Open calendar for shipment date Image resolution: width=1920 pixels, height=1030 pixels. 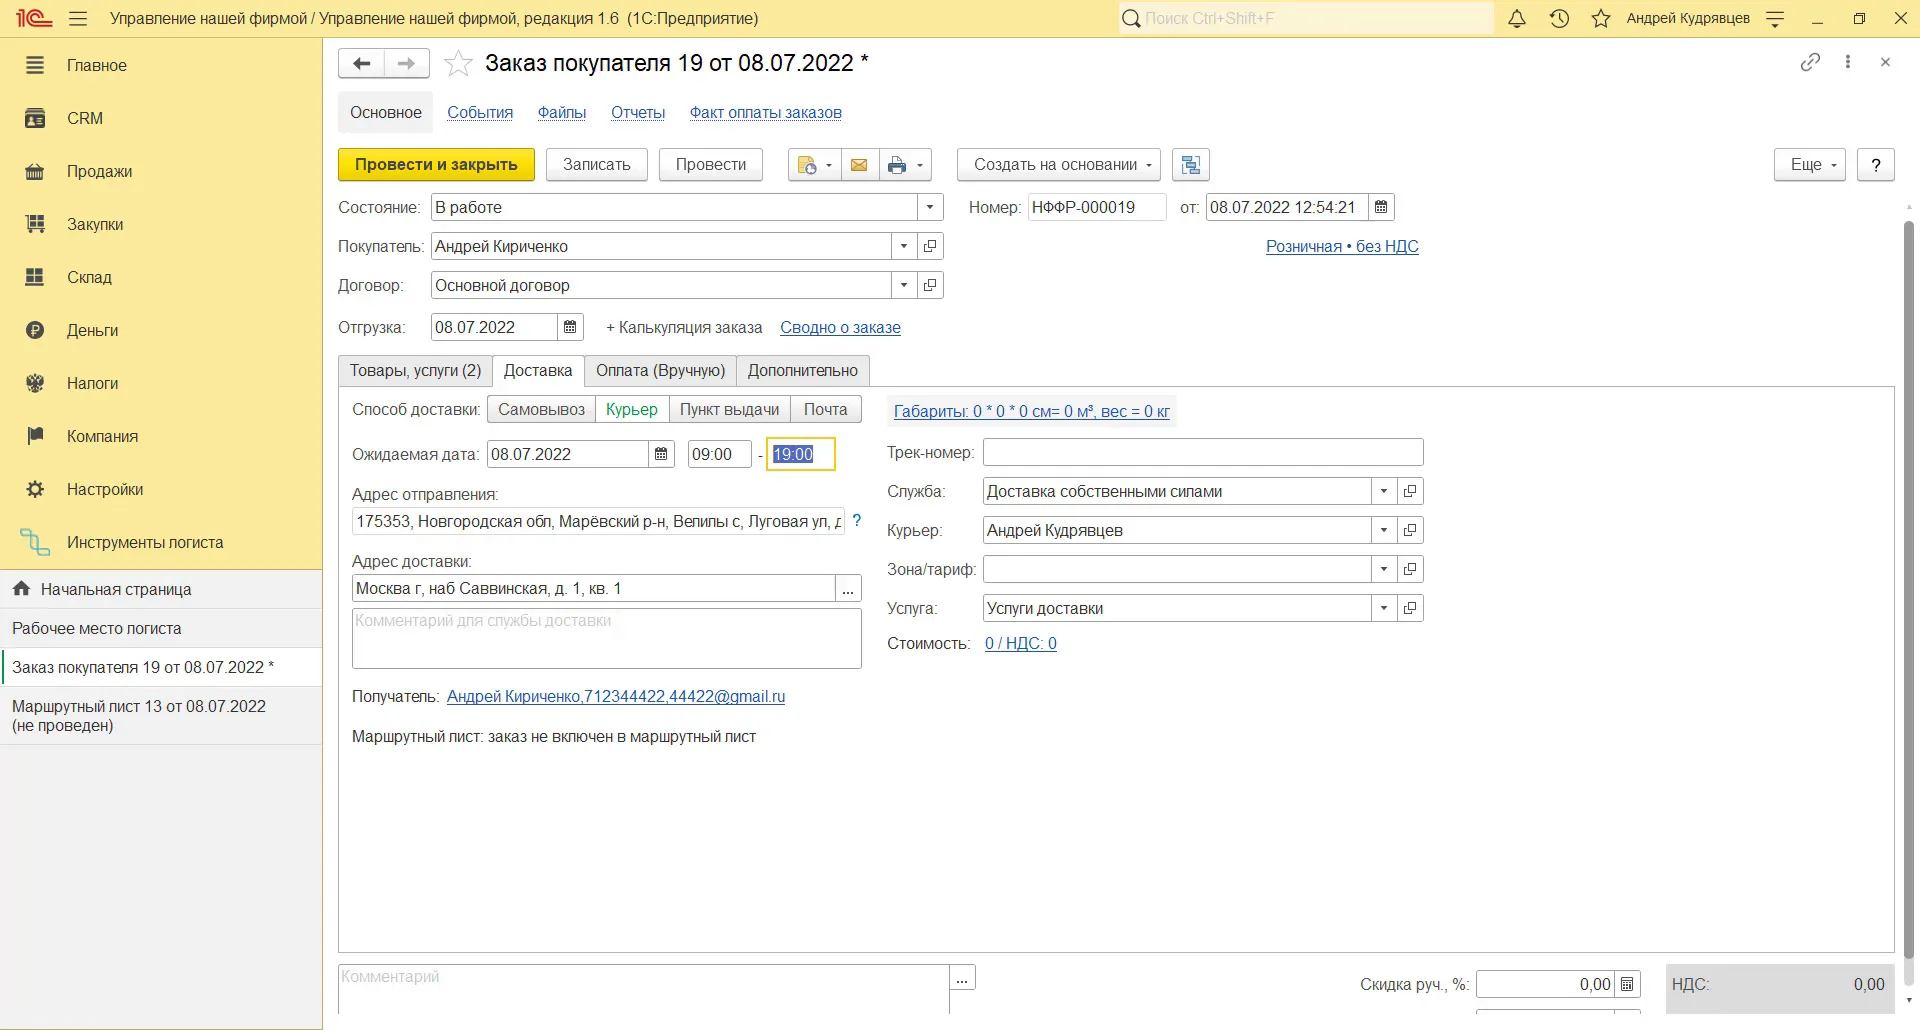570,327
